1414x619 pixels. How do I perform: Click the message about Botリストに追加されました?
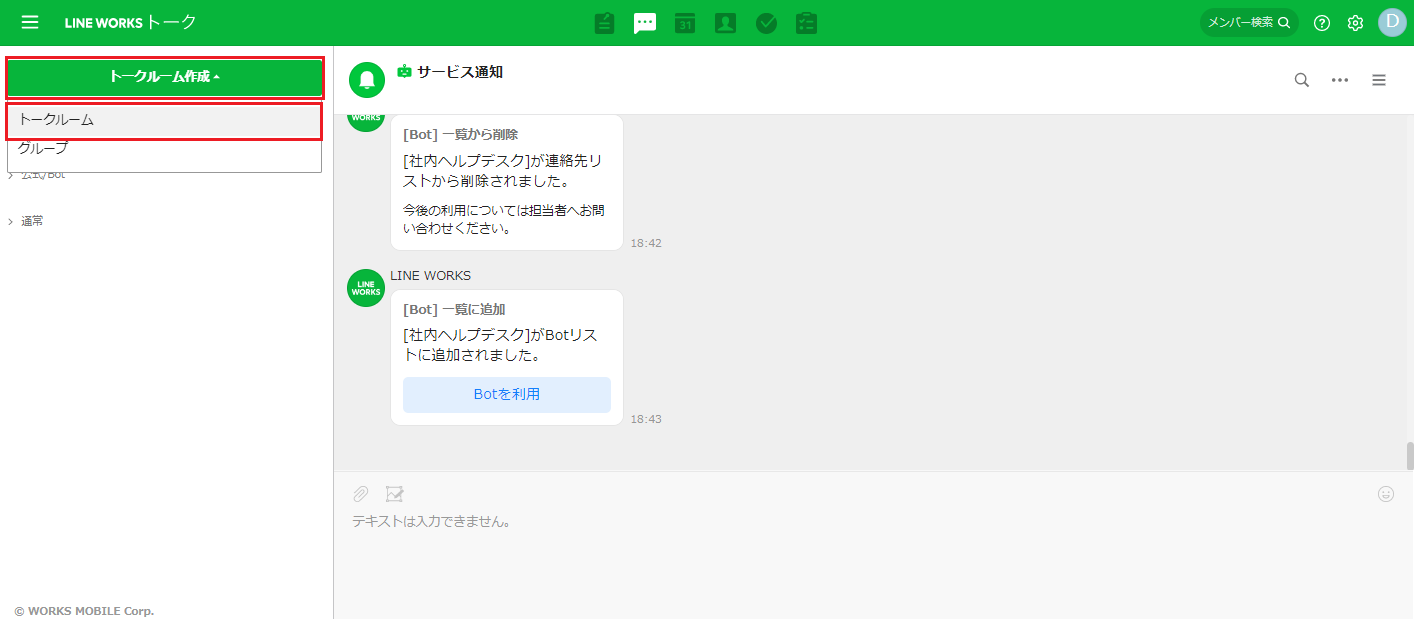[500, 345]
